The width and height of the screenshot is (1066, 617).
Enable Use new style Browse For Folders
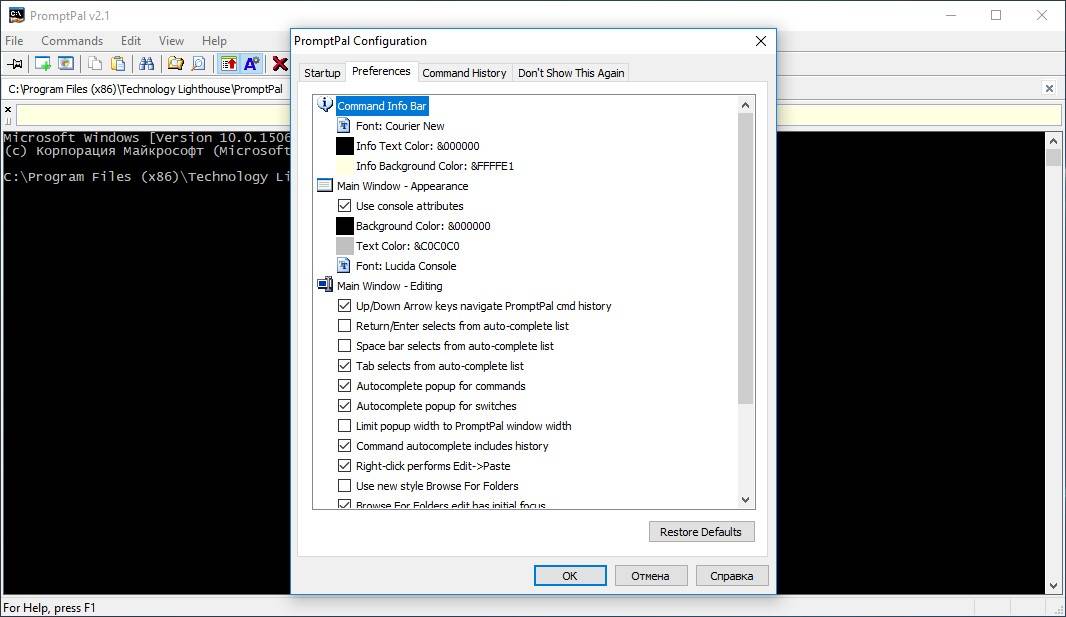point(345,485)
